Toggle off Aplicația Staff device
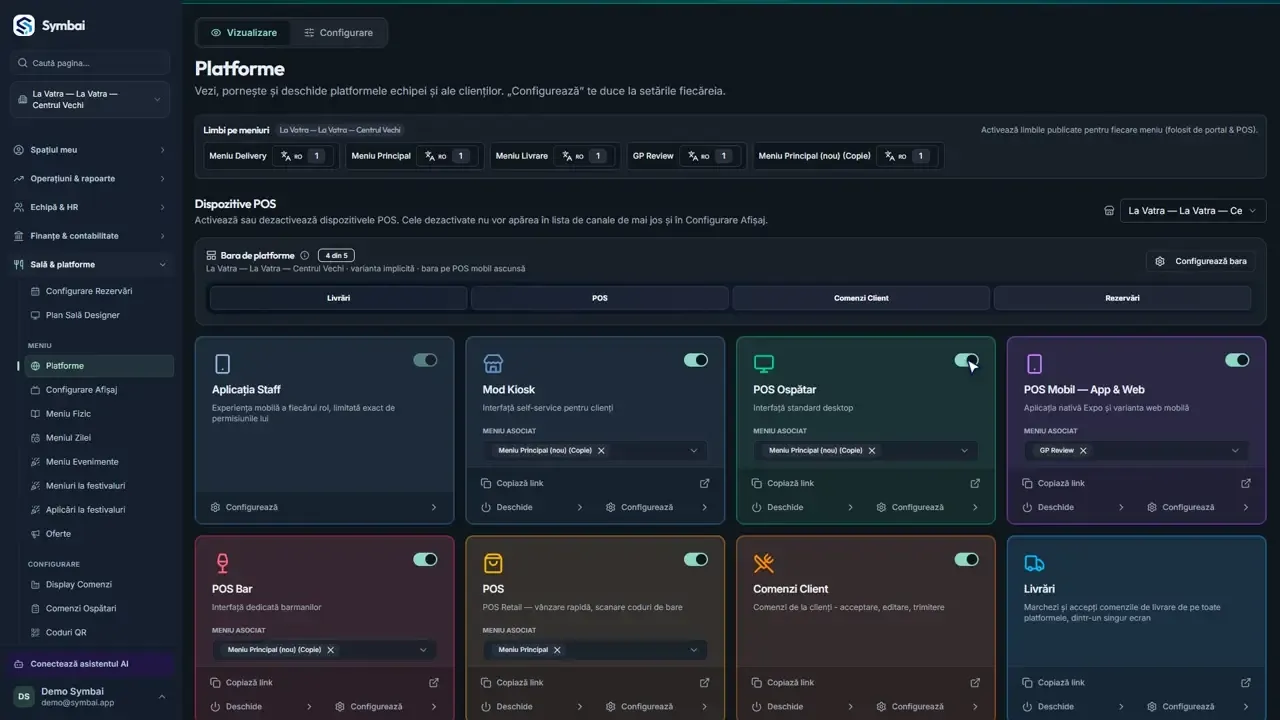The image size is (1280, 720). [425, 360]
